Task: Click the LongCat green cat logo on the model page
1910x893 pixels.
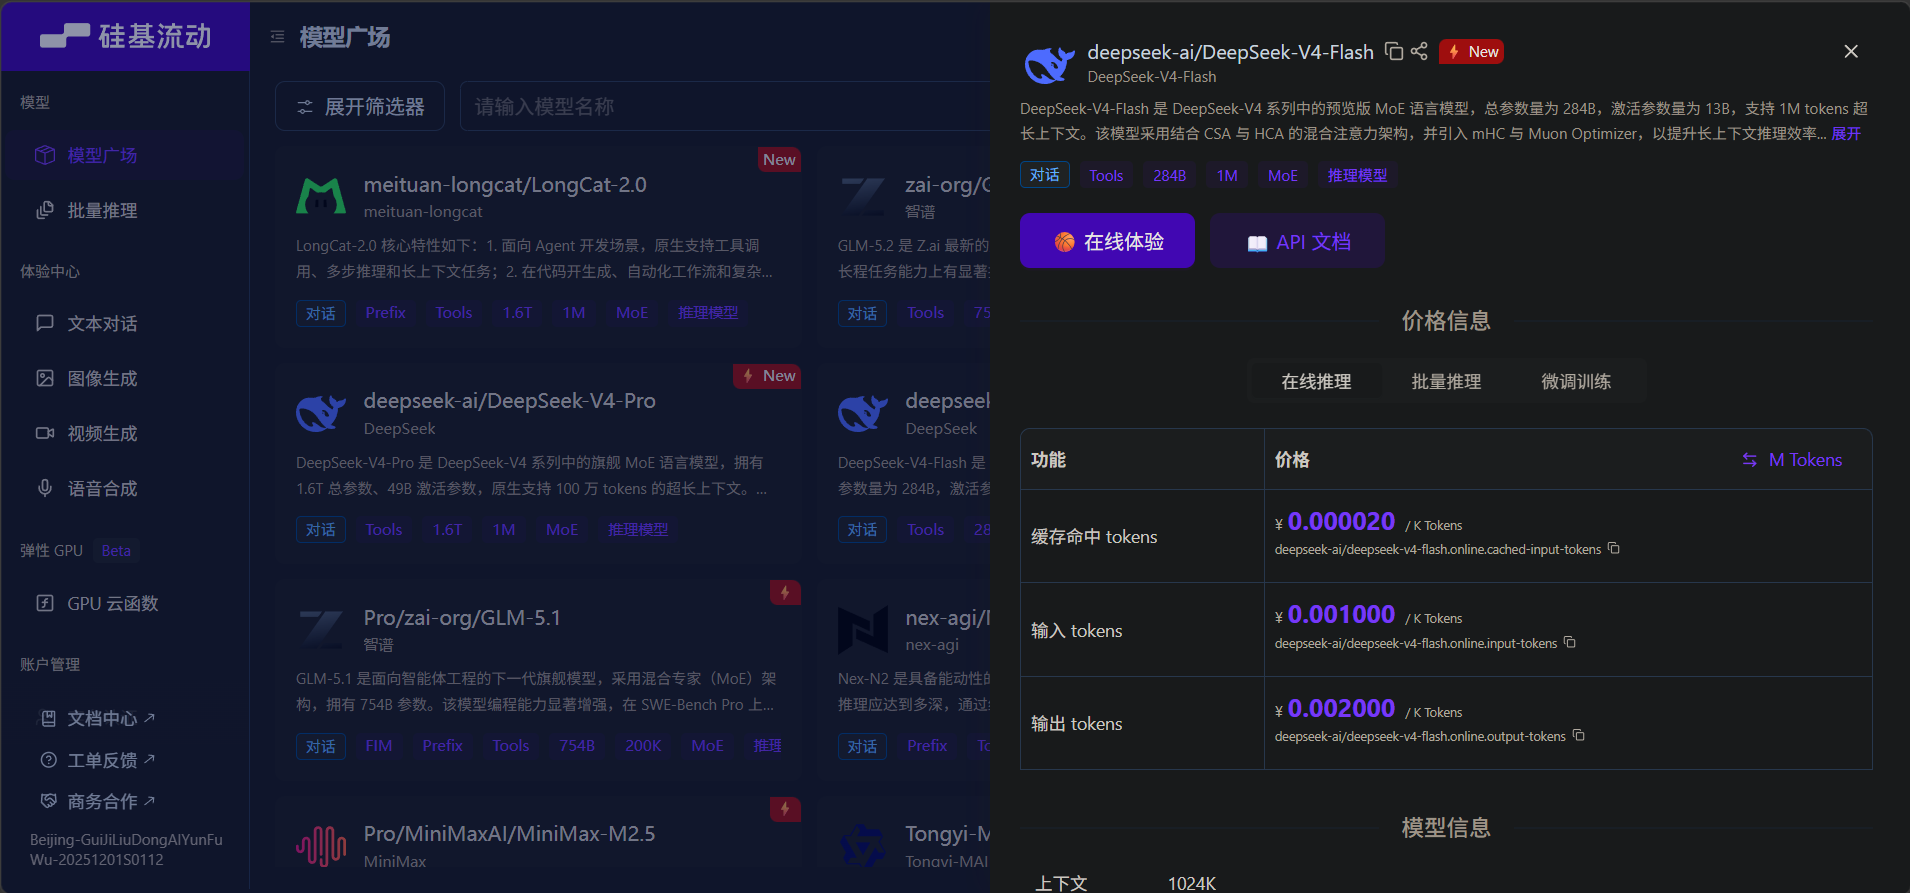Action: tap(321, 196)
